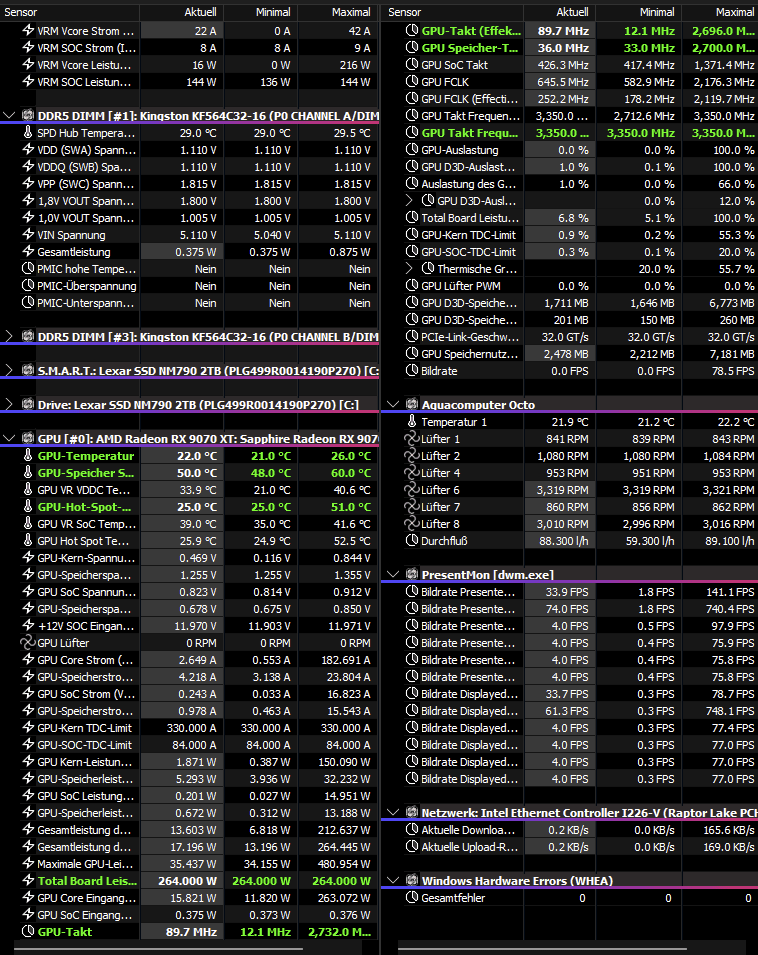
Task: Expand the DDR5 DIMM #3 Kingston group
Action: pyautogui.click(x=9, y=336)
